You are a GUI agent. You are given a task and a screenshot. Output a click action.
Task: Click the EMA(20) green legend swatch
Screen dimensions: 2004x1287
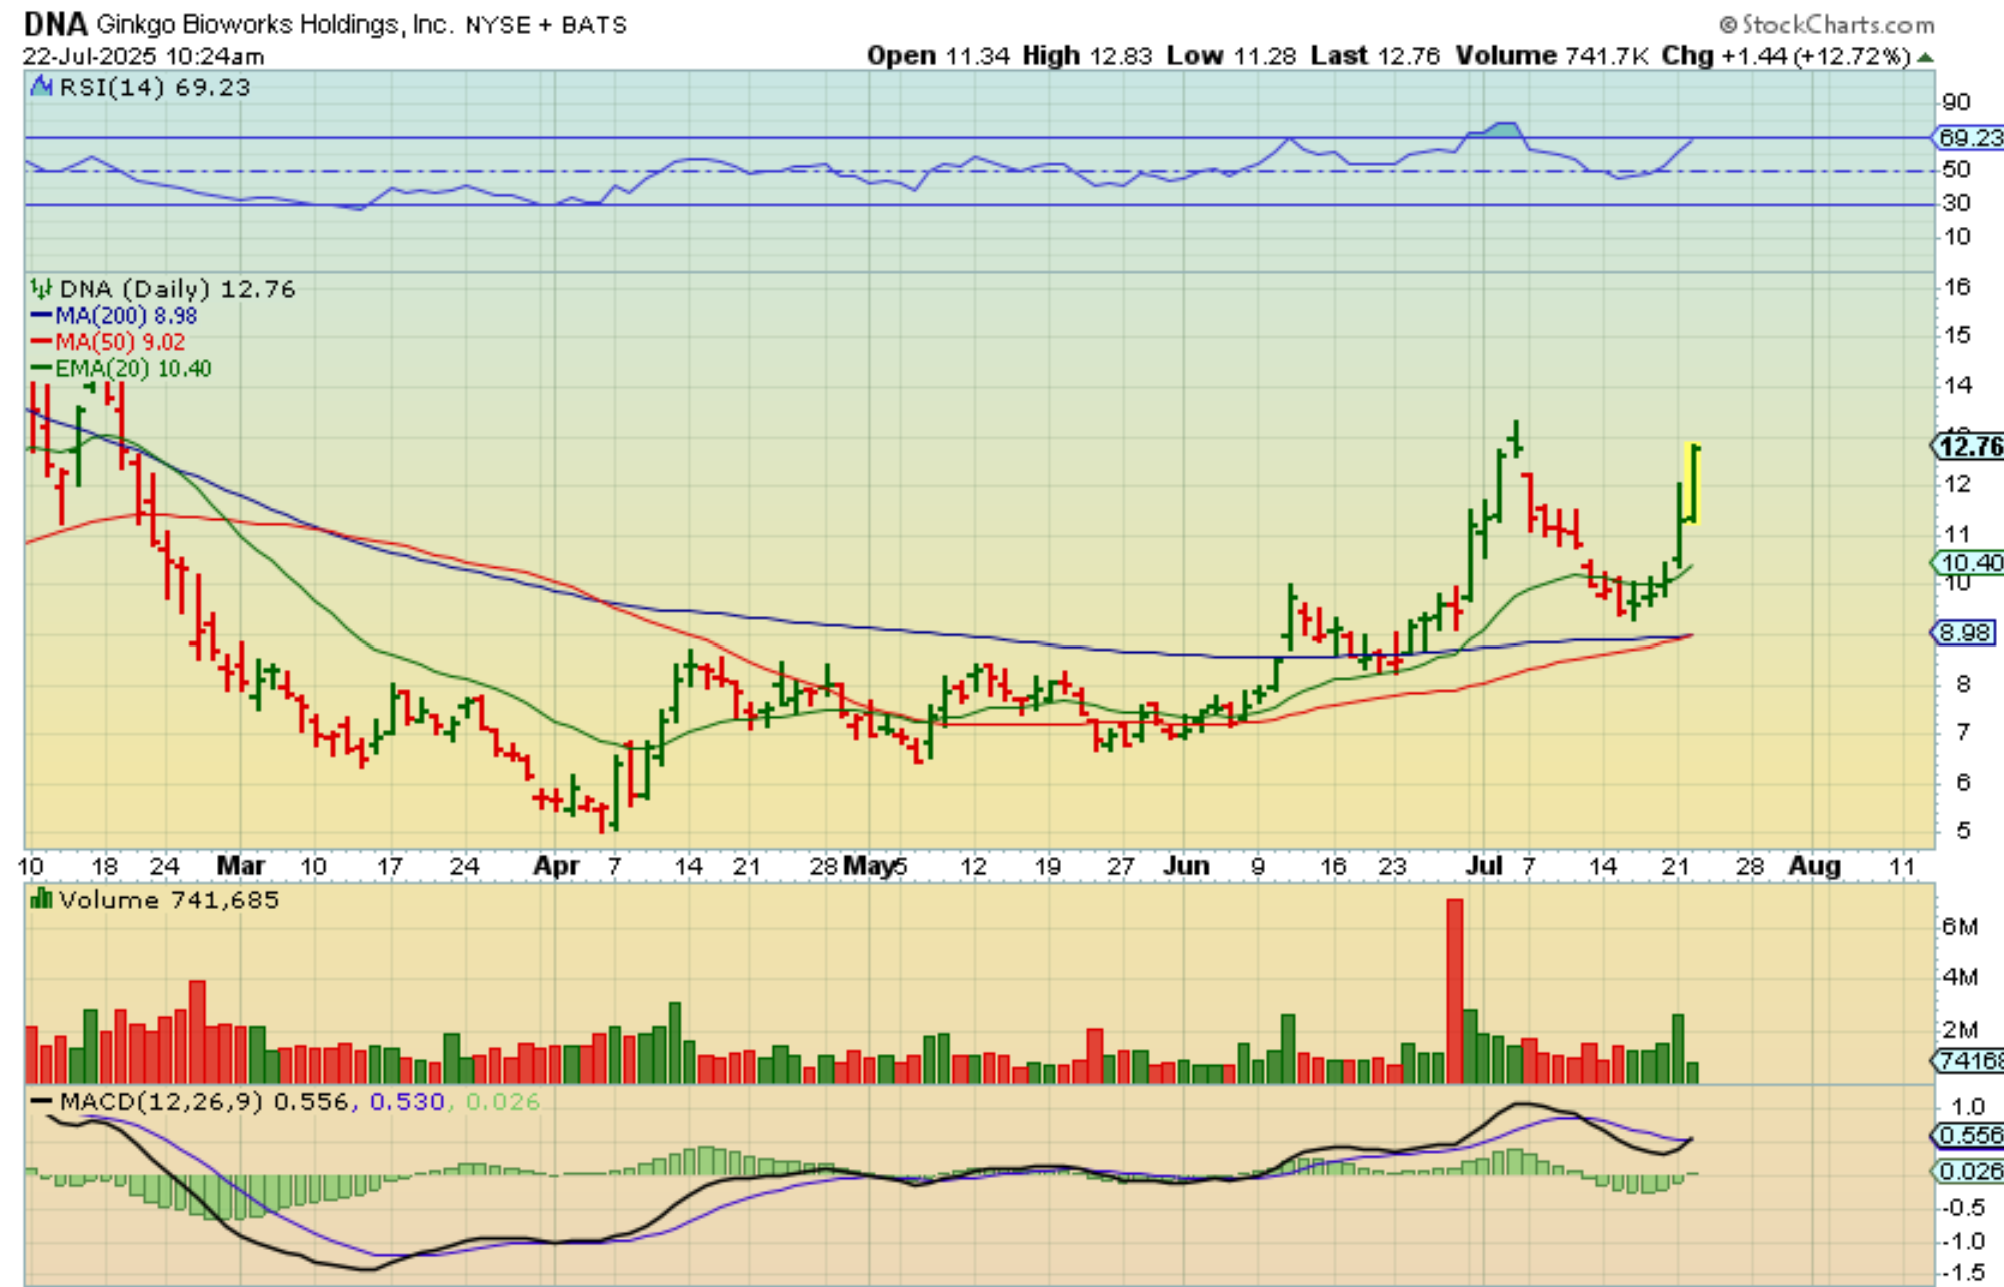pos(41,368)
